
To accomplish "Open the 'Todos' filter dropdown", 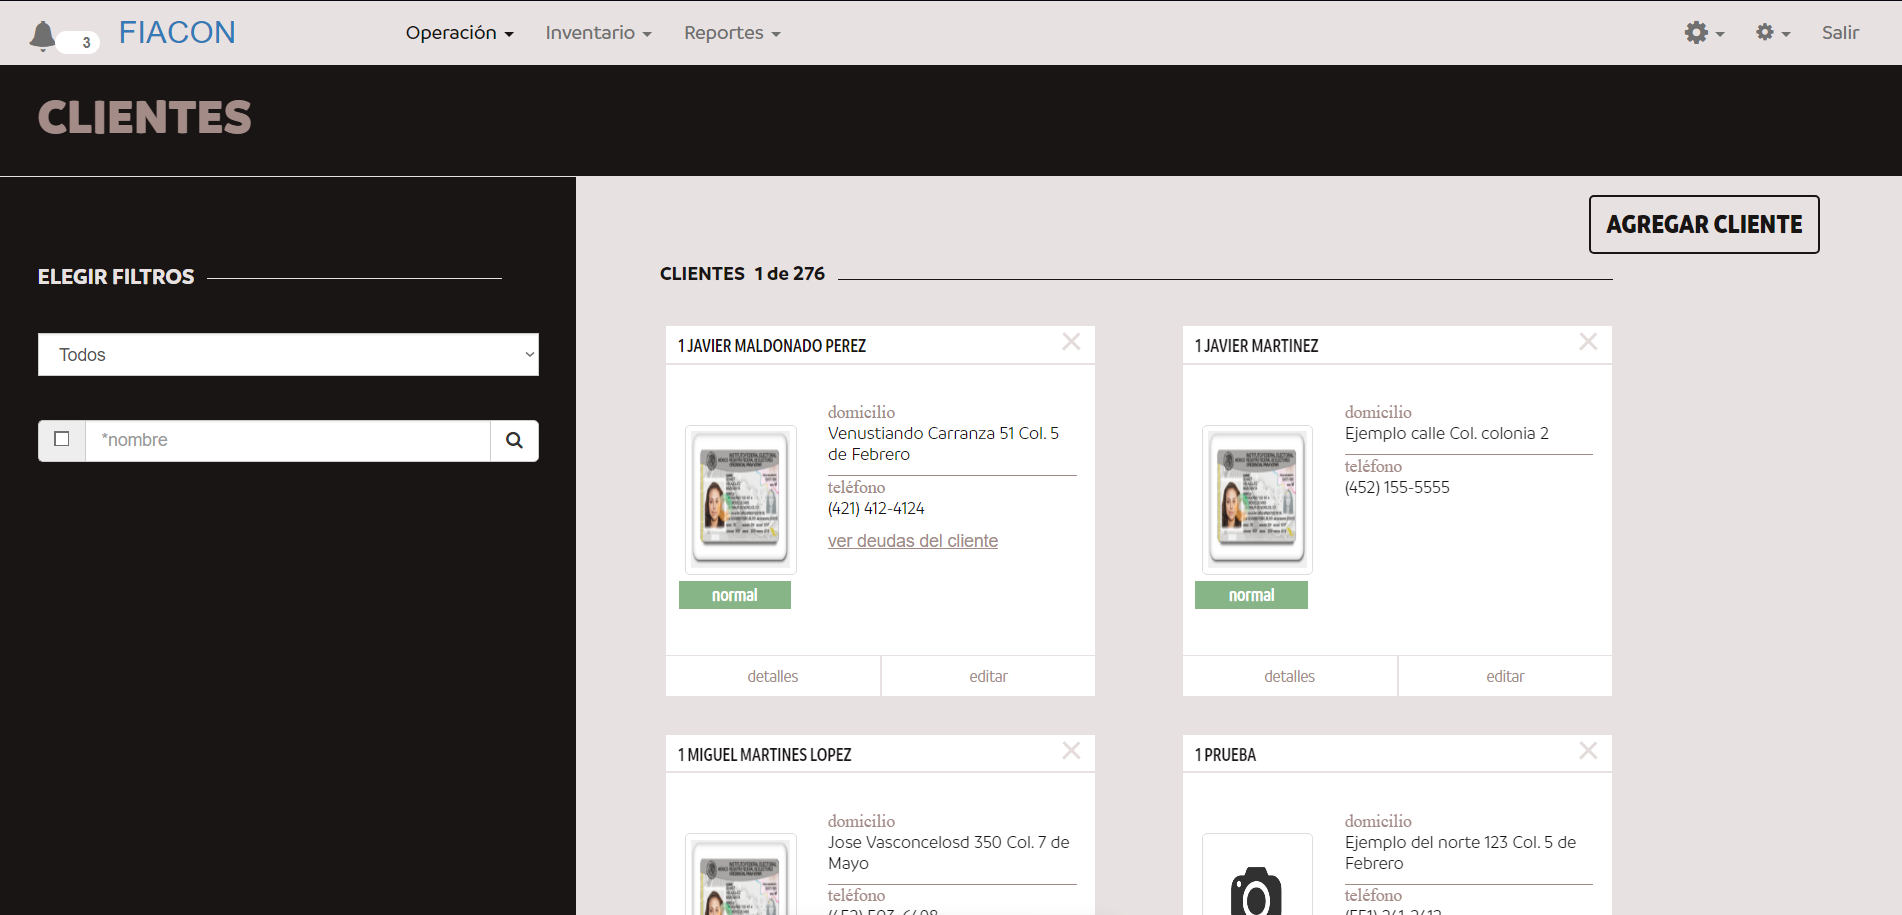I will click(288, 354).
